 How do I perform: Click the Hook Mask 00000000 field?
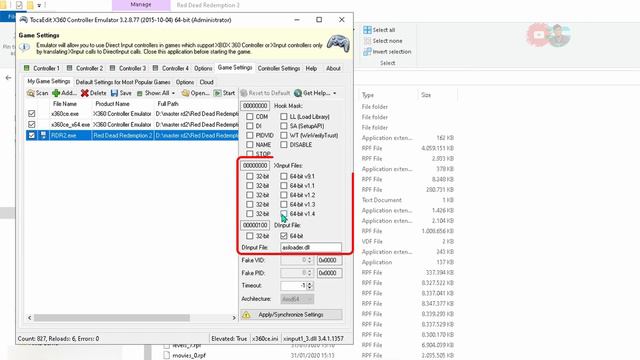click(255, 106)
